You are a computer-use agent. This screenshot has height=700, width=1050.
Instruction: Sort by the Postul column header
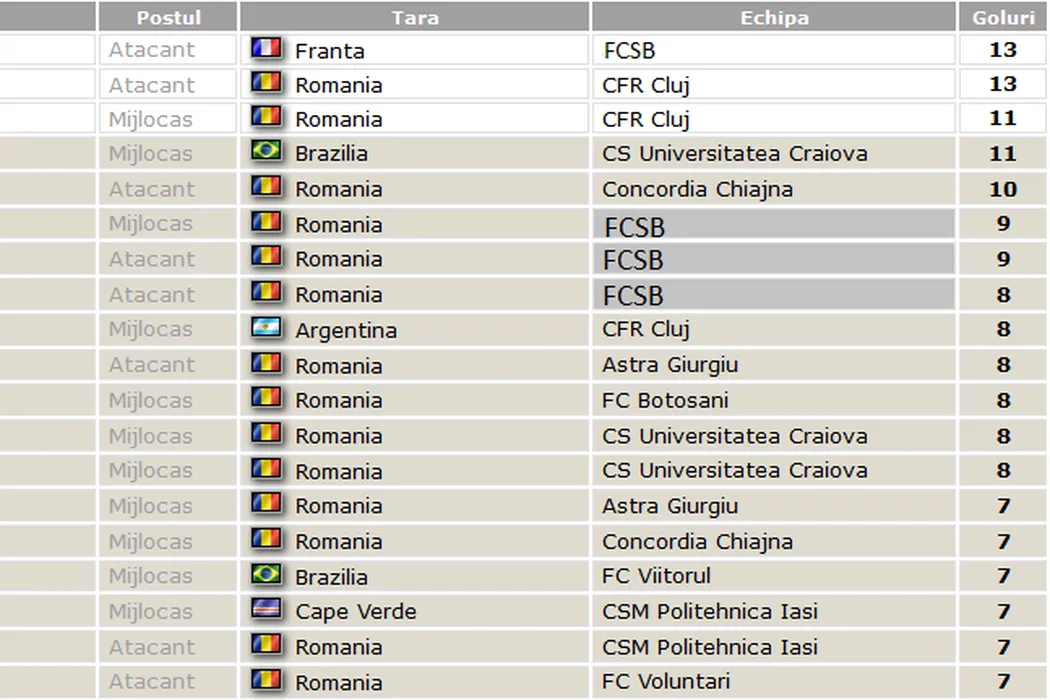click(168, 17)
